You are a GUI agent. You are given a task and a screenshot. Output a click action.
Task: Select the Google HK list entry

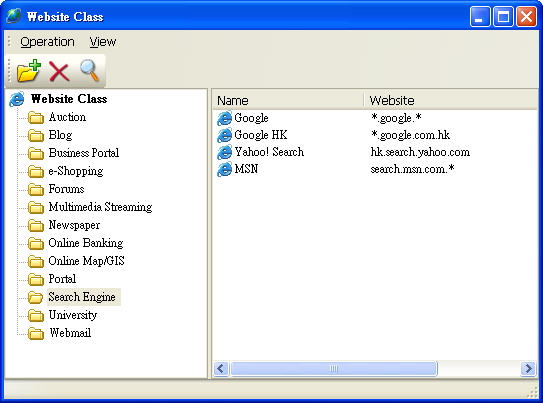[261, 135]
